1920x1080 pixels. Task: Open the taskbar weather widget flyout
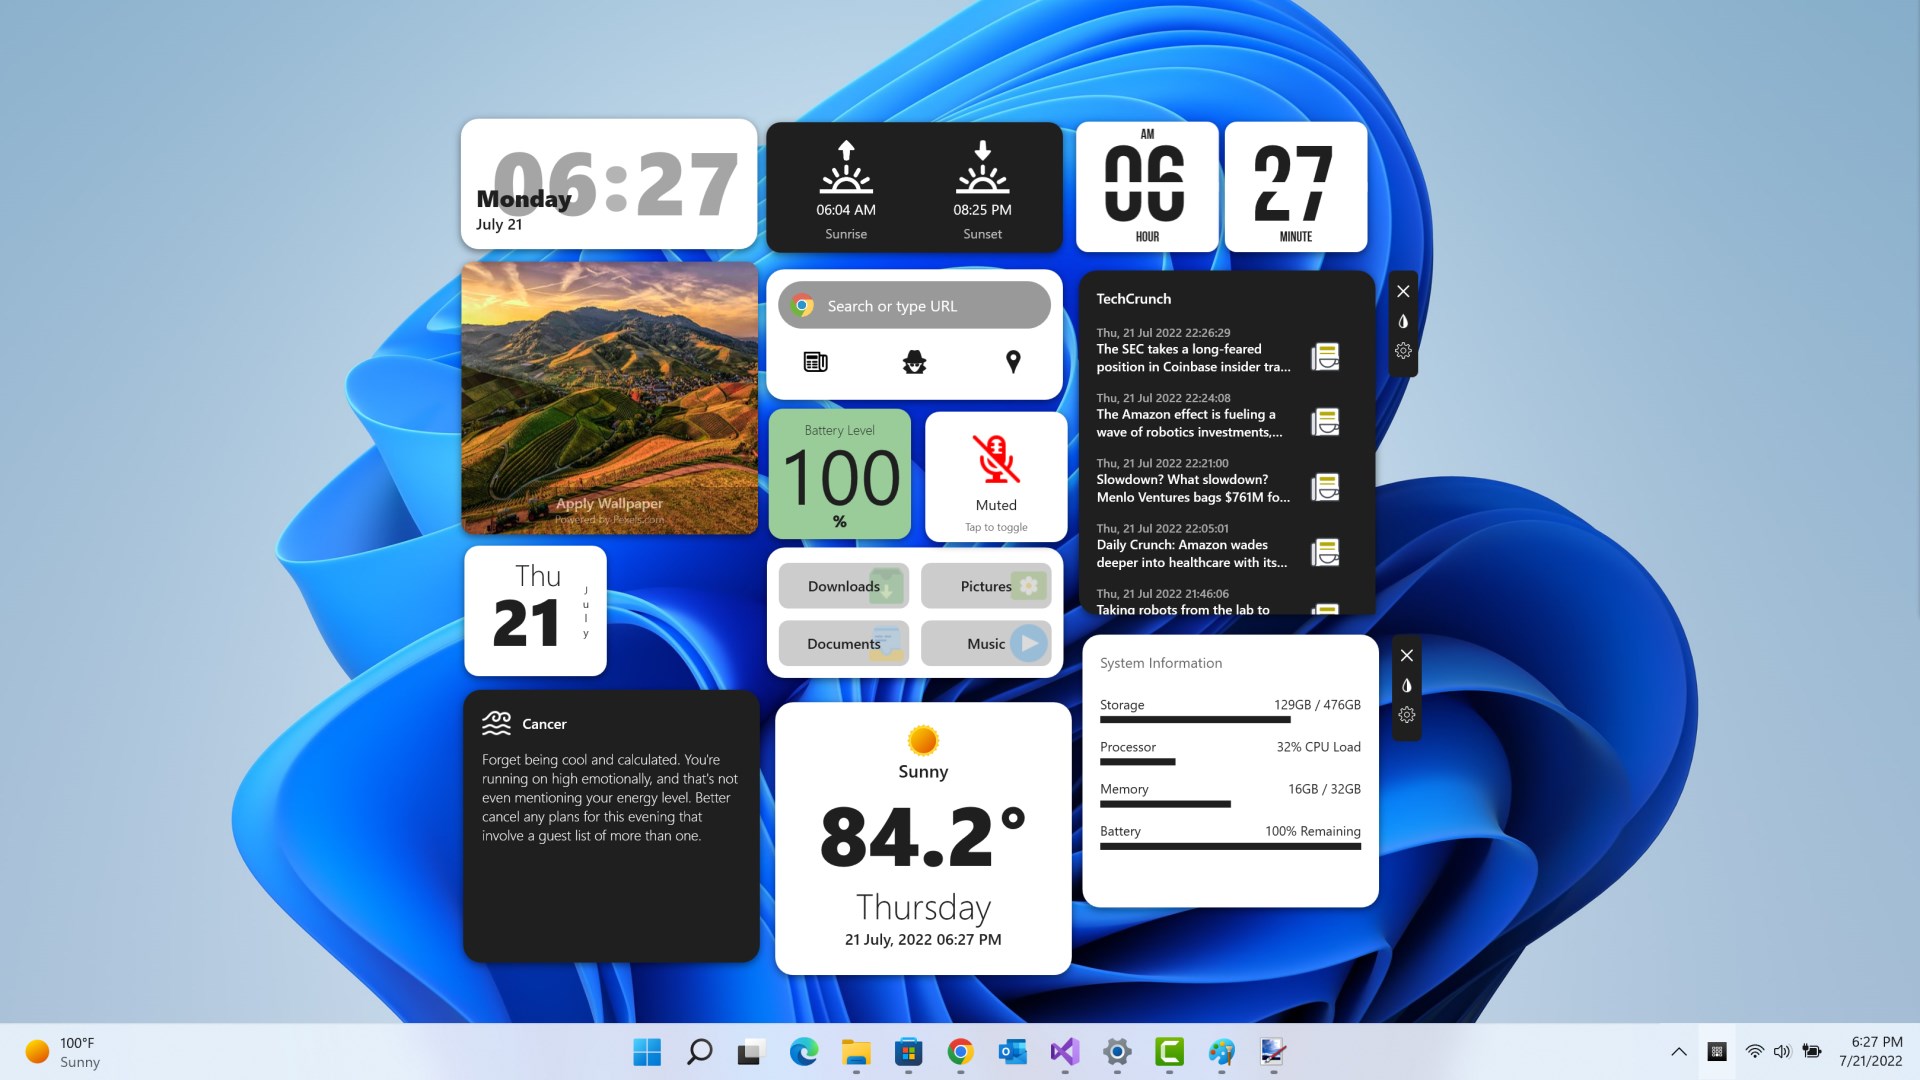pyautogui.click(x=62, y=1052)
